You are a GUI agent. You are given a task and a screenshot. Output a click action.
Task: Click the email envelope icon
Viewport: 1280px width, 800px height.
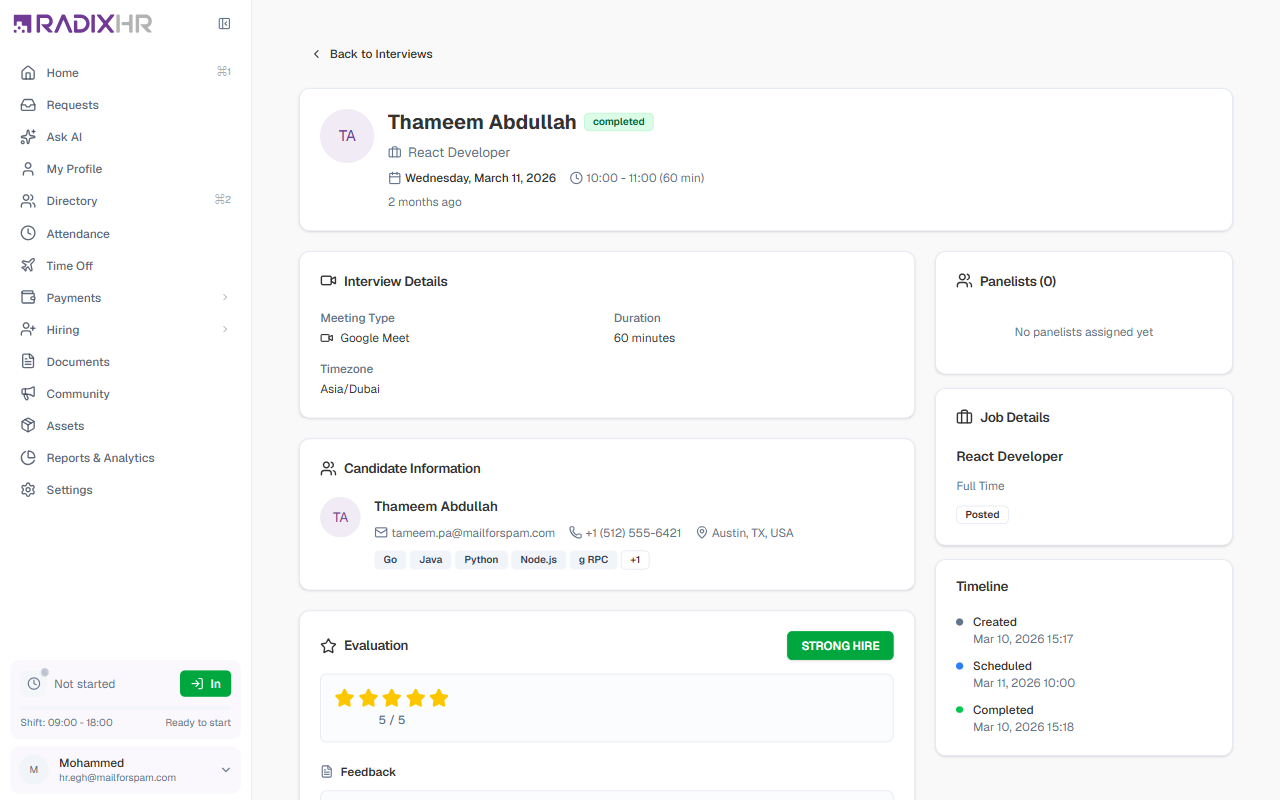click(x=381, y=533)
